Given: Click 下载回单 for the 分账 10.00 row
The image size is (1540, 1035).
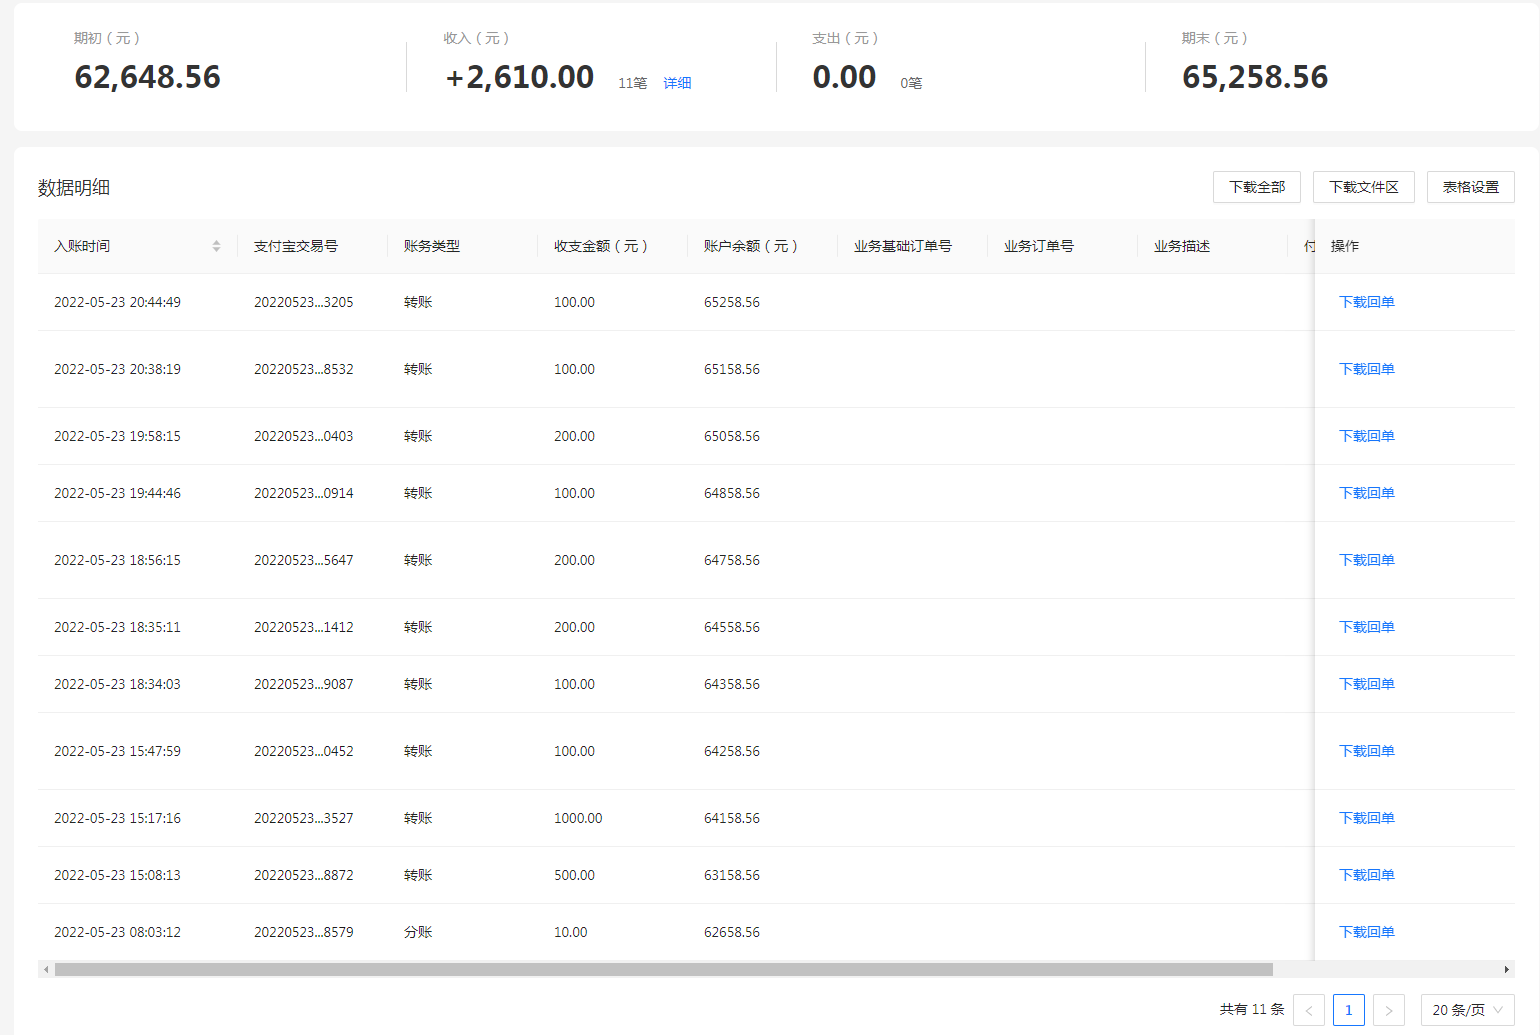Looking at the screenshot, I should 1367,932.
